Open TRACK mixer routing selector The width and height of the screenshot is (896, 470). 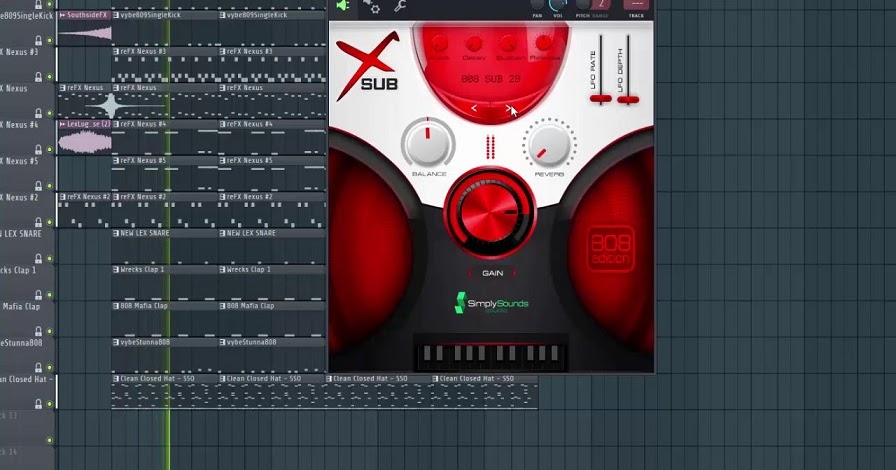pyautogui.click(x=636, y=5)
